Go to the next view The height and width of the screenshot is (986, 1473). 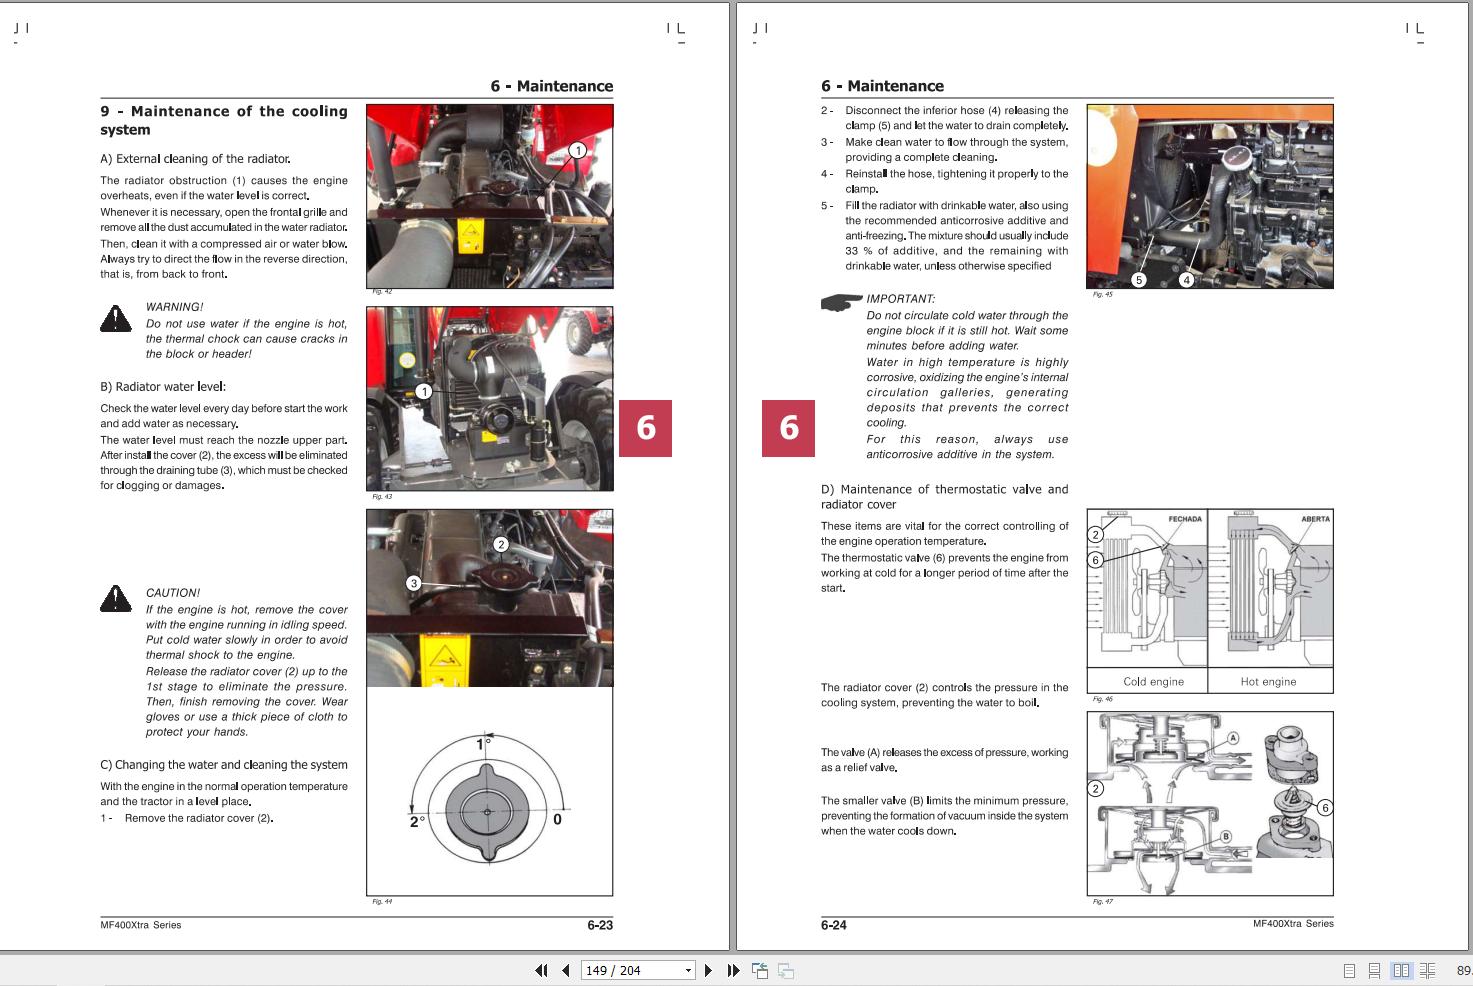click(x=786, y=970)
